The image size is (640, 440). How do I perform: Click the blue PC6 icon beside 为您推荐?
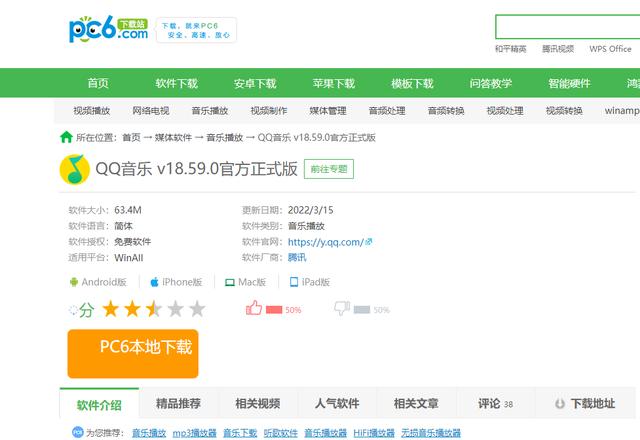coord(78,432)
